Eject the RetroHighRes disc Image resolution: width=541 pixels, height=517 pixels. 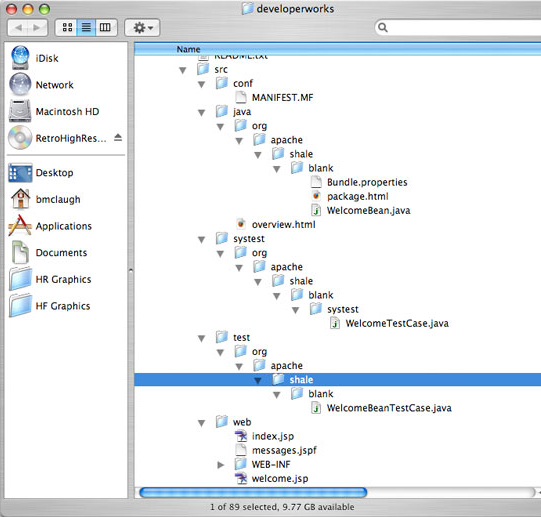(x=118, y=138)
